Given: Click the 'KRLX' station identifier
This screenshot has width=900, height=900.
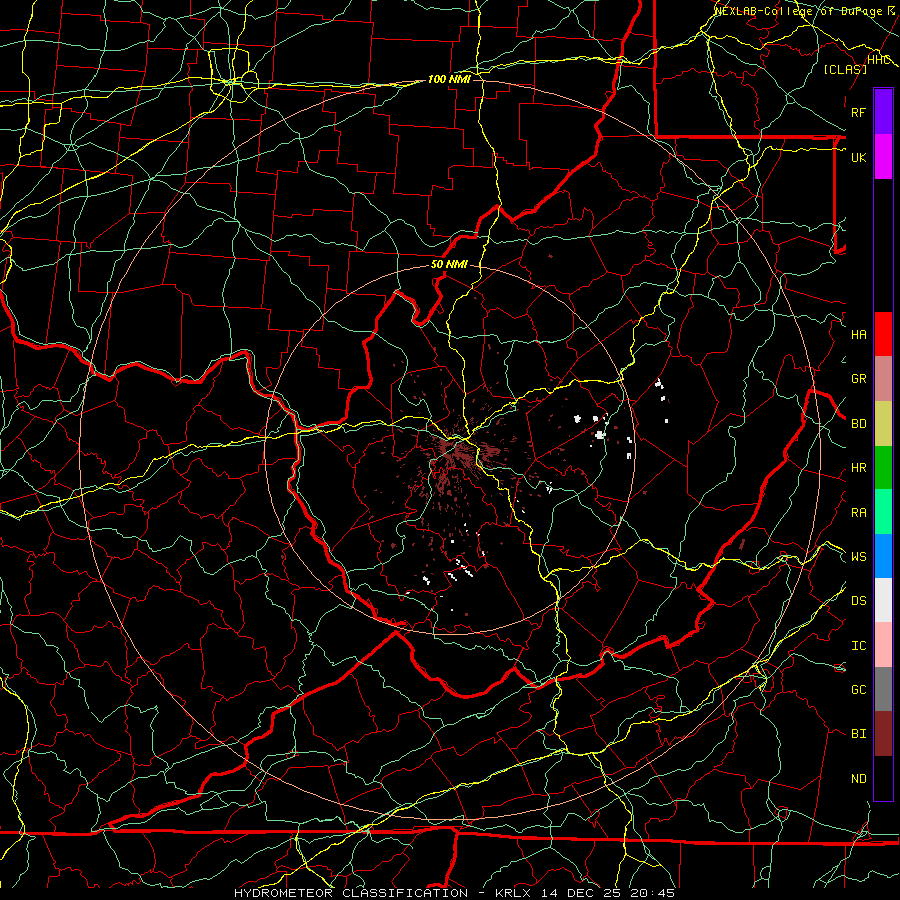Looking at the screenshot, I should (x=513, y=893).
